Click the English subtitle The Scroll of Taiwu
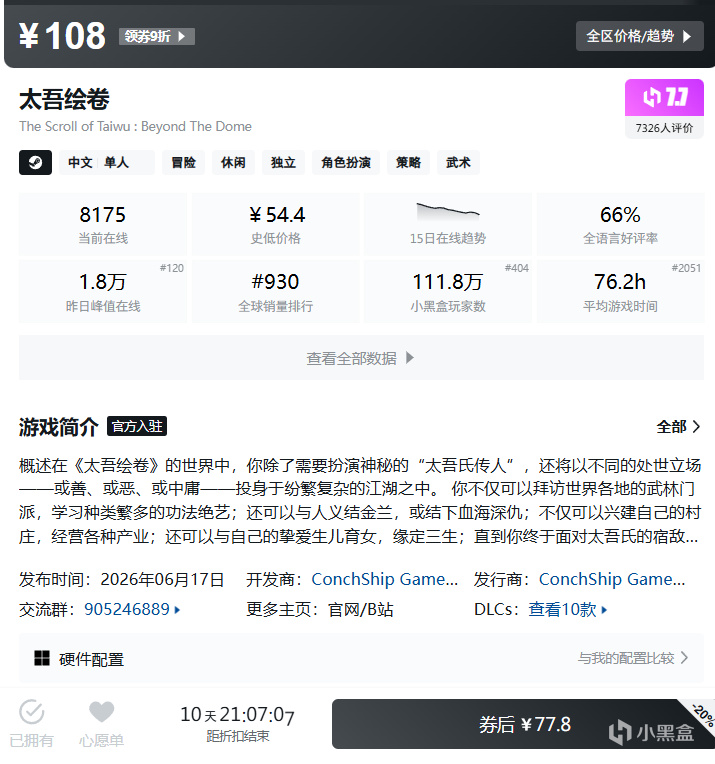Screen dimensions: 715x764 (135, 126)
